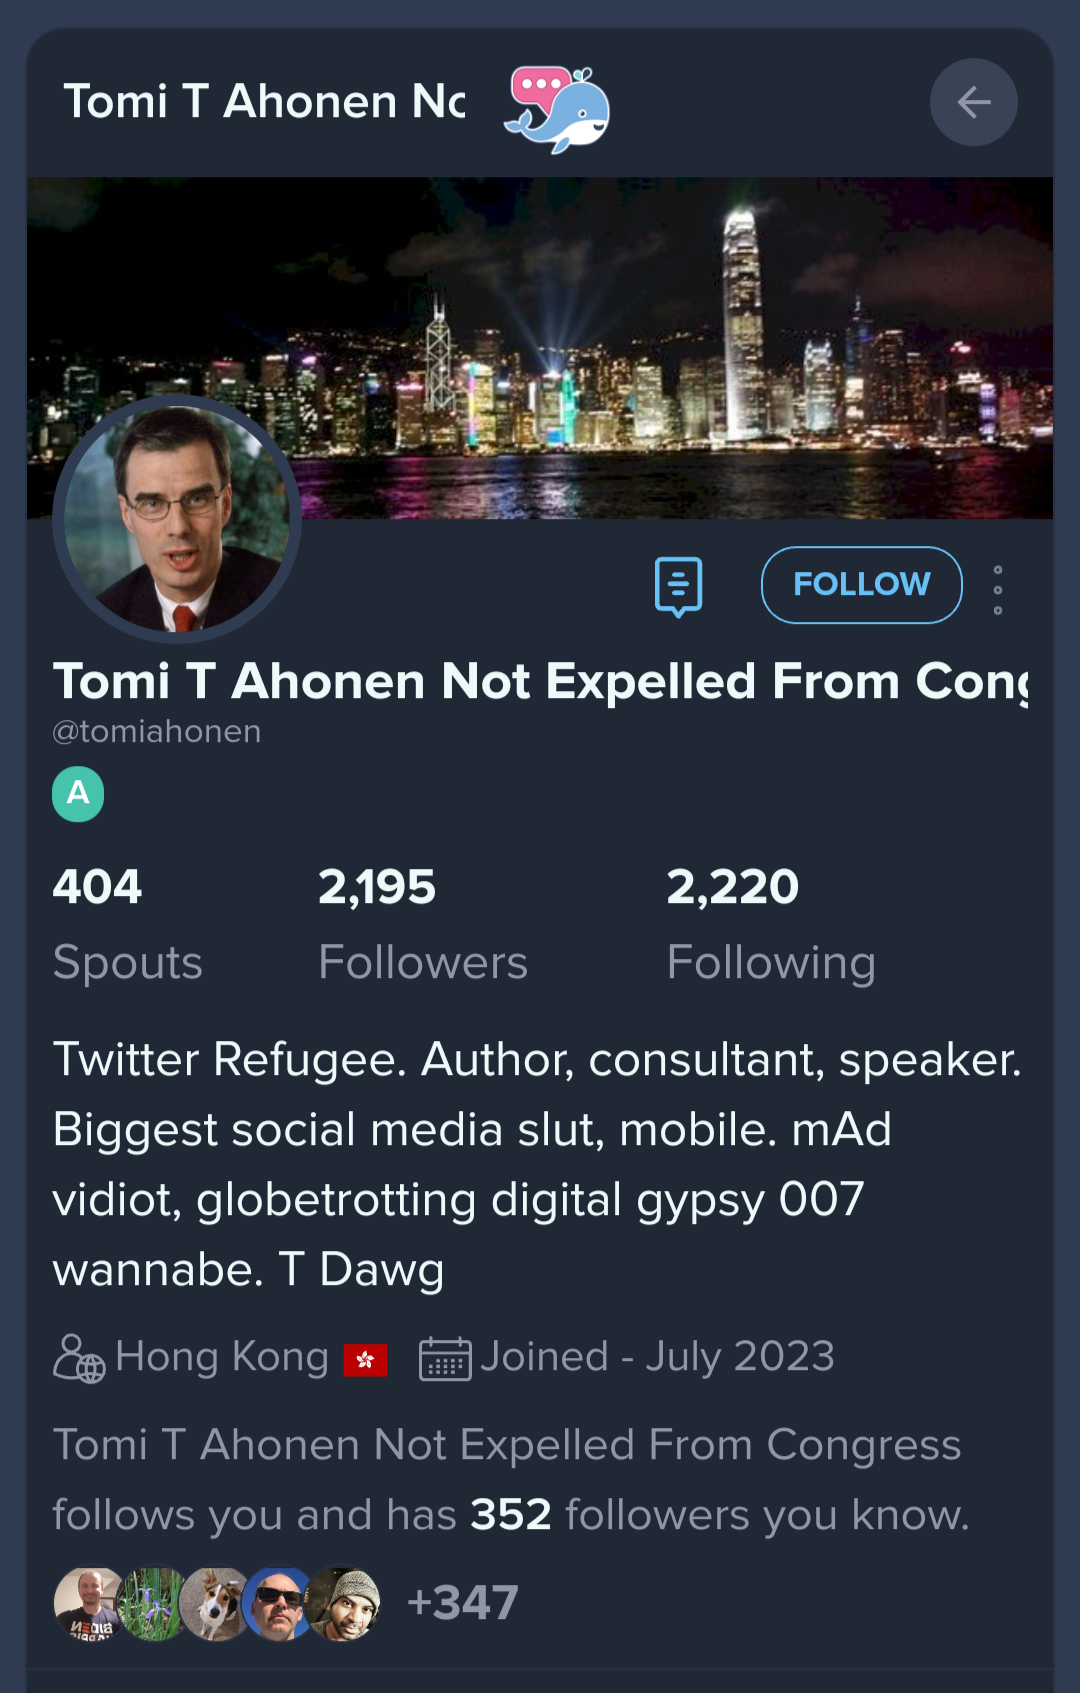Select first mutual follower avatar
Image resolution: width=1080 pixels, height=1693 pixels.
(90, 1603)
